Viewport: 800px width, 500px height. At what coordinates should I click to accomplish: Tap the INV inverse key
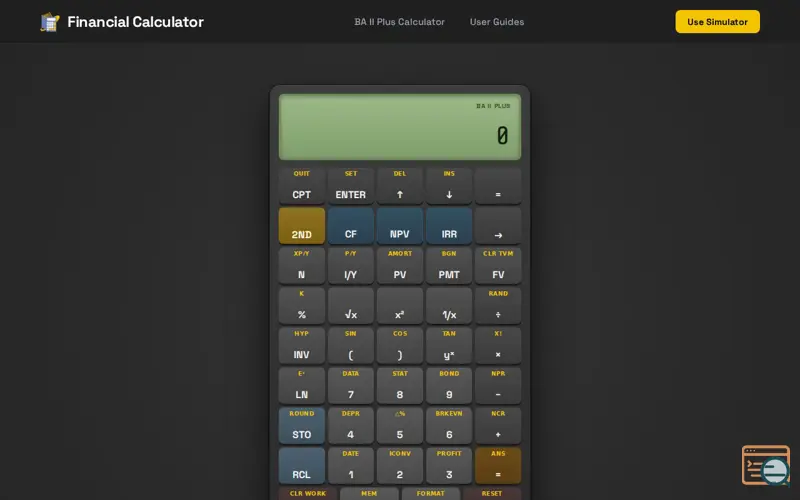tap(302, 346)
